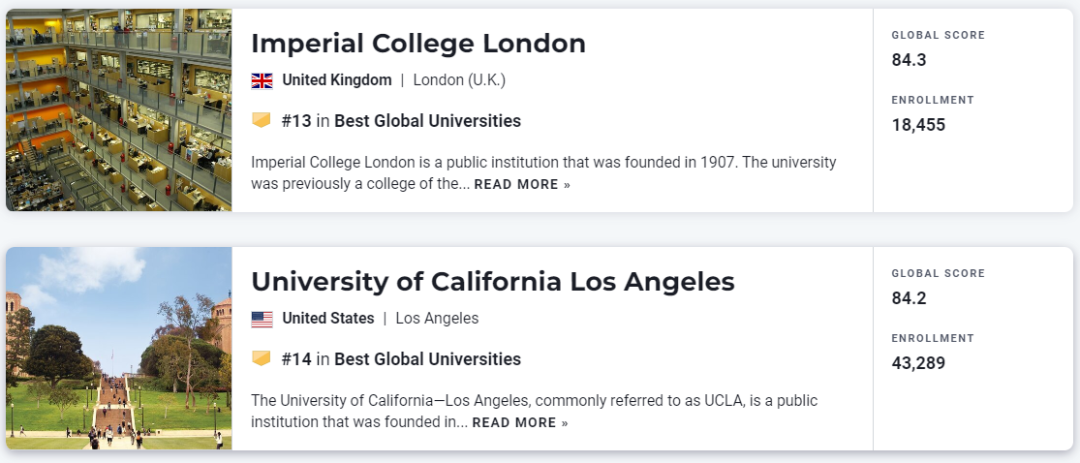Open the Imperial College London building photo
Viewport: 1080px width, 463px height.
pyautogui.click(x=119, y=110)
